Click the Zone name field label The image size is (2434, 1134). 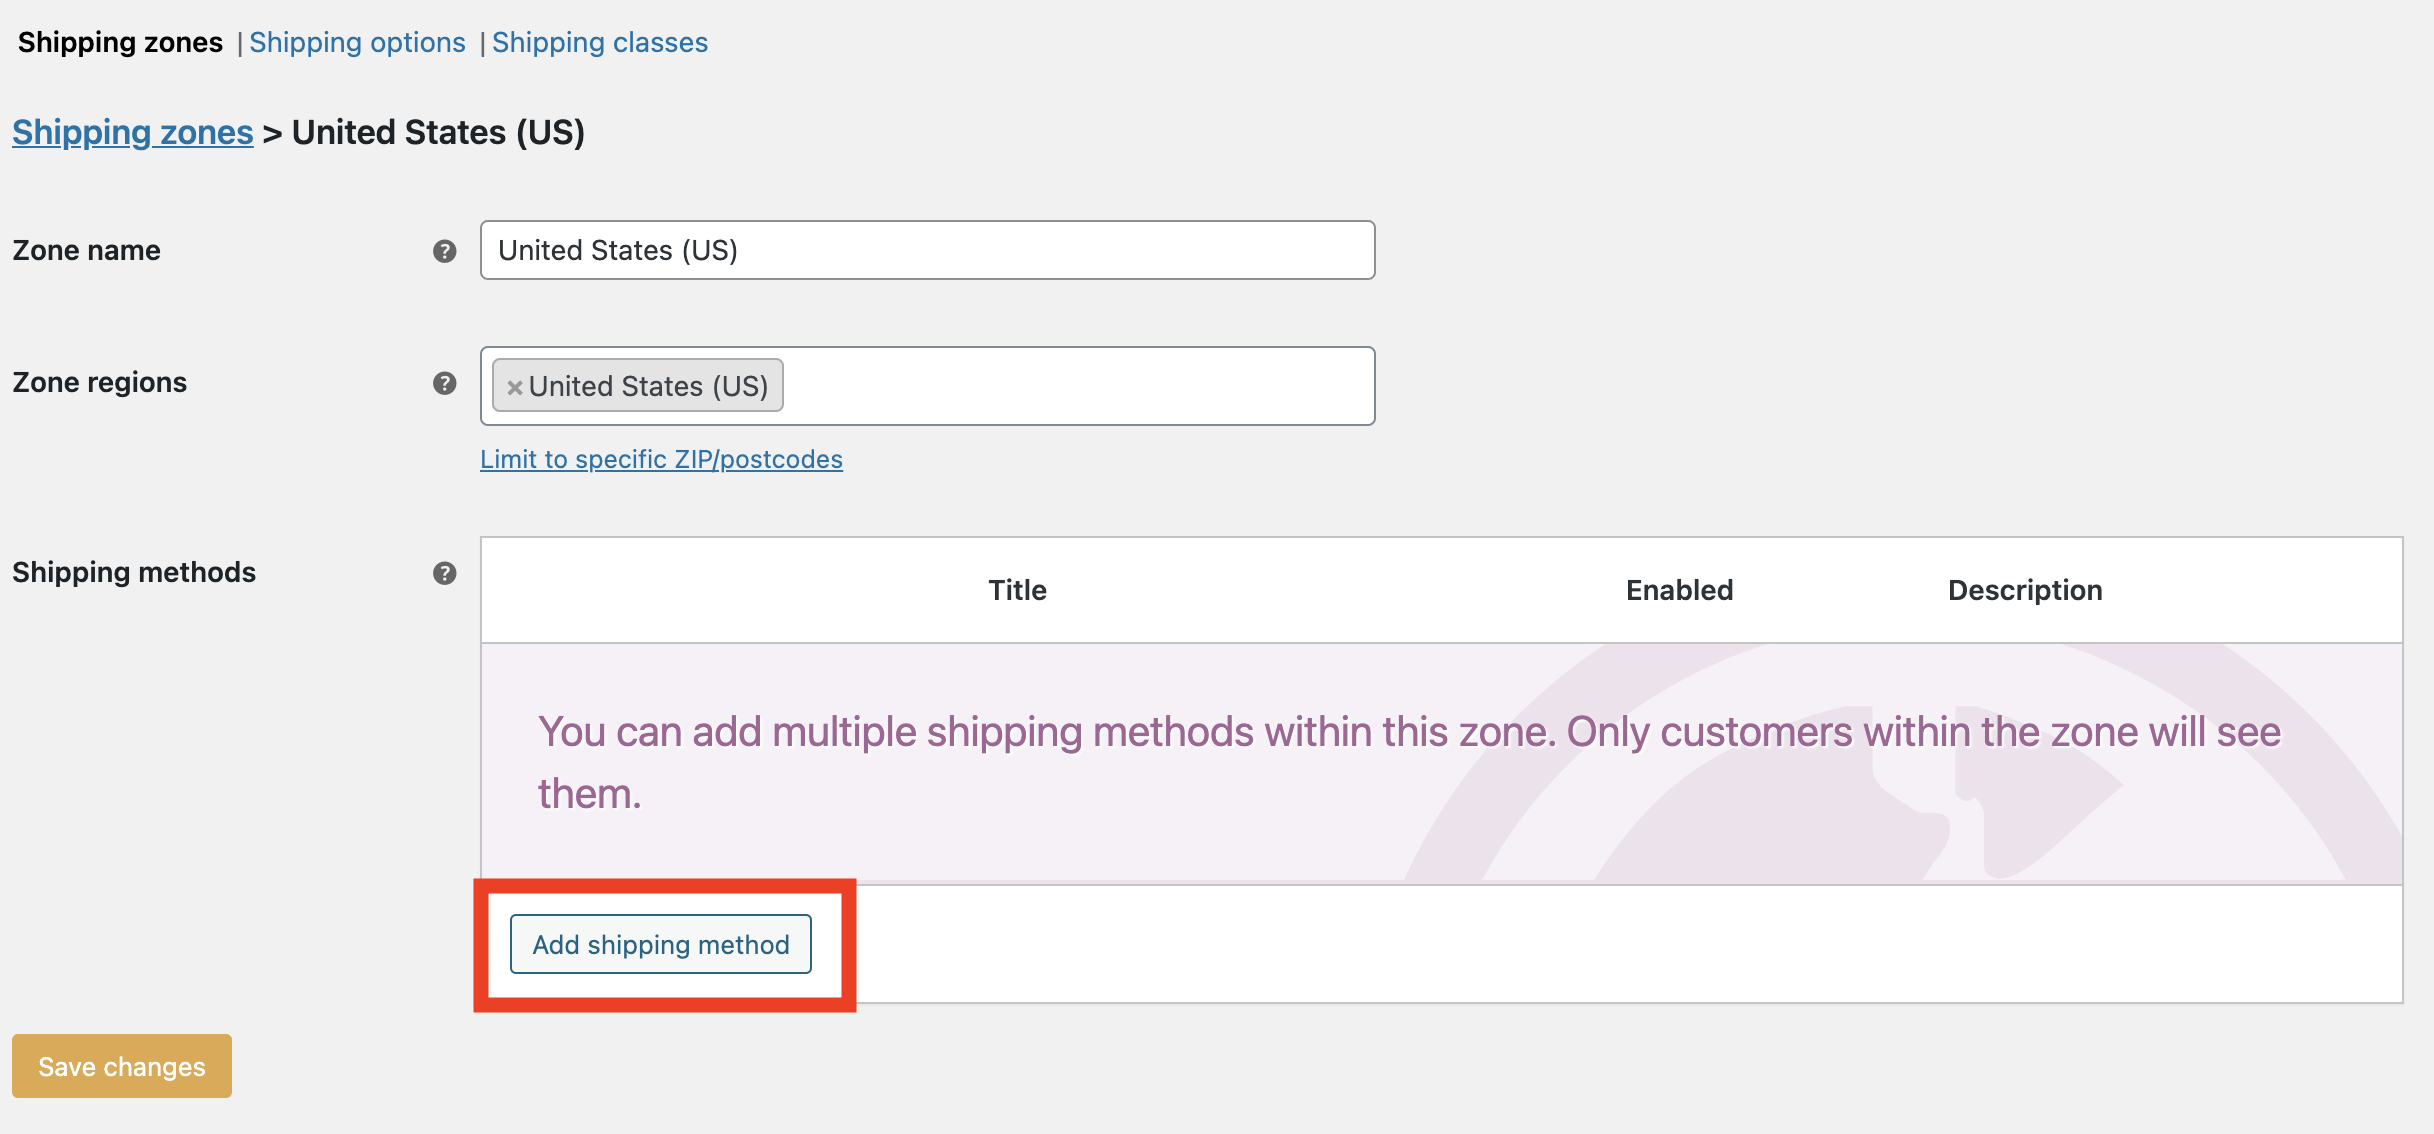[x=86, y=250]
